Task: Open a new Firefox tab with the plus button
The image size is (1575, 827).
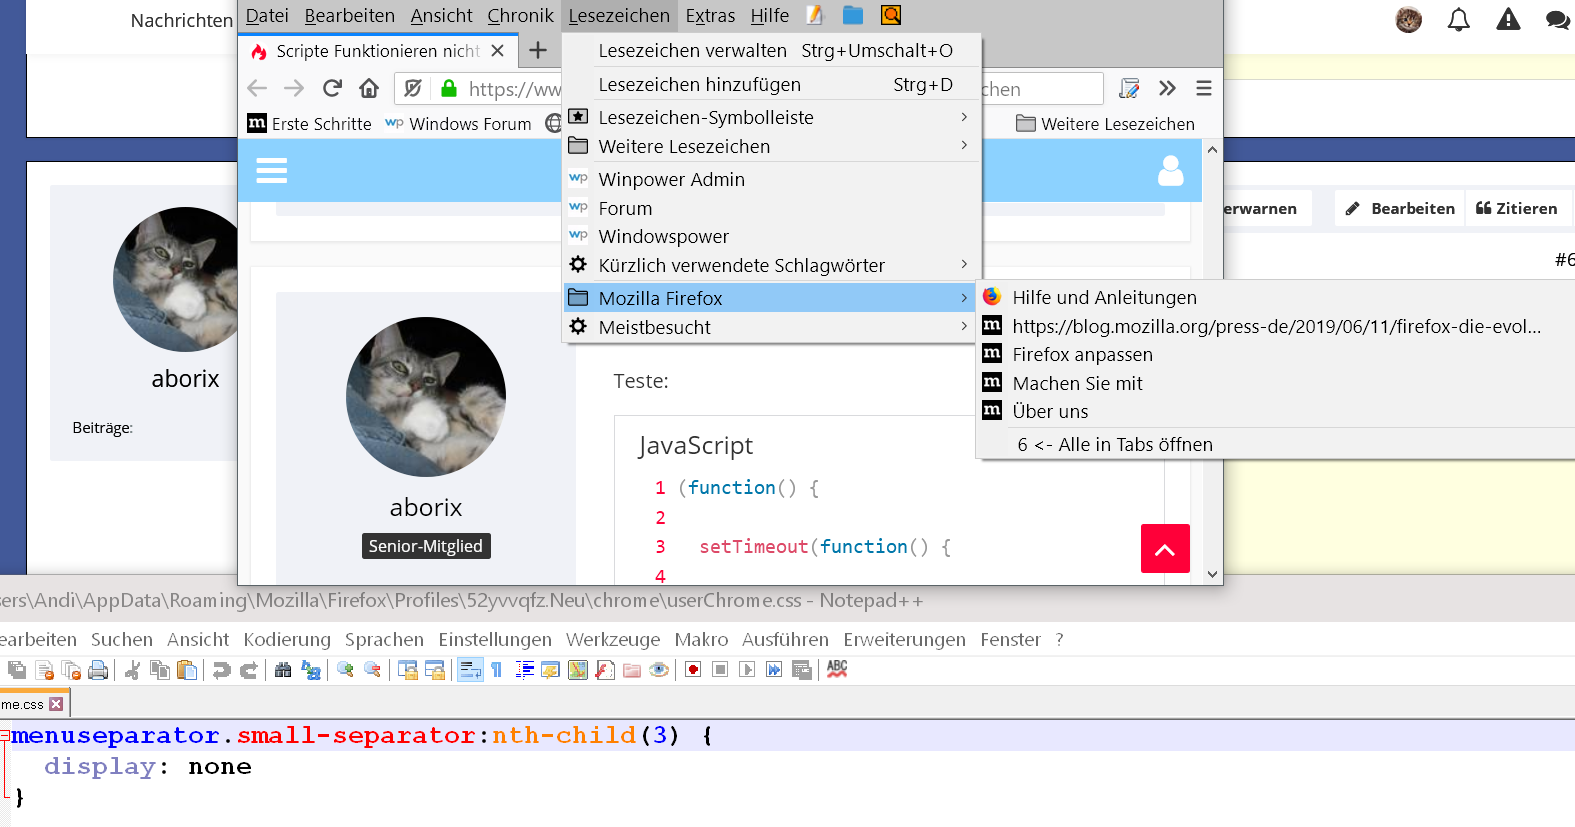Action: (x=538, y=51)
